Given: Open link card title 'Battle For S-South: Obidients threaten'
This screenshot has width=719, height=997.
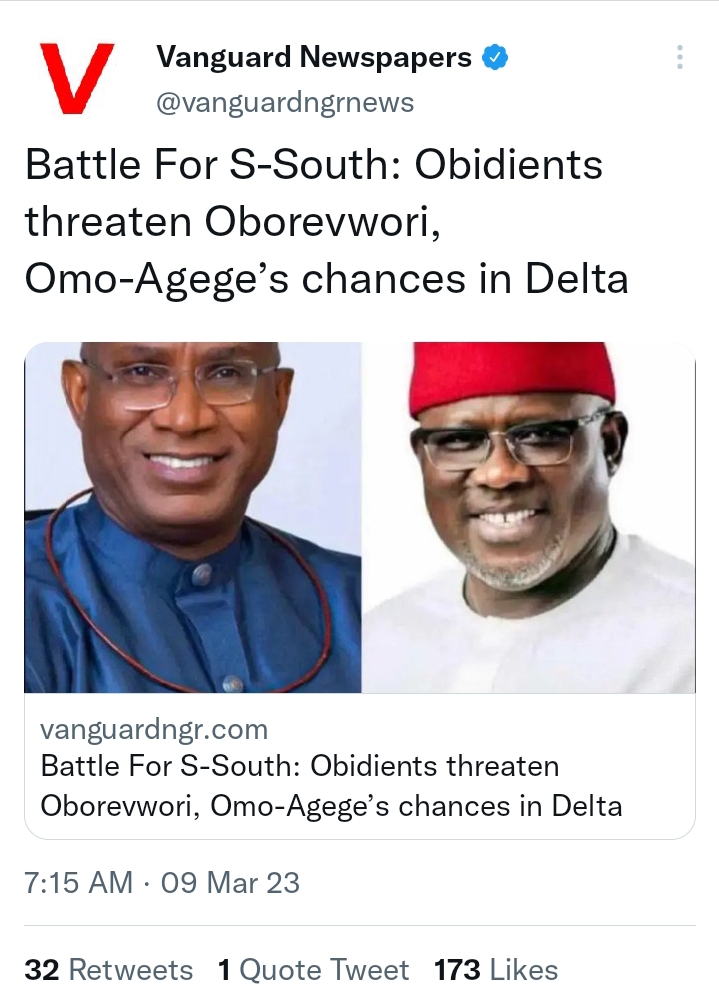Looking at the screenshot, I should (300, 767).
